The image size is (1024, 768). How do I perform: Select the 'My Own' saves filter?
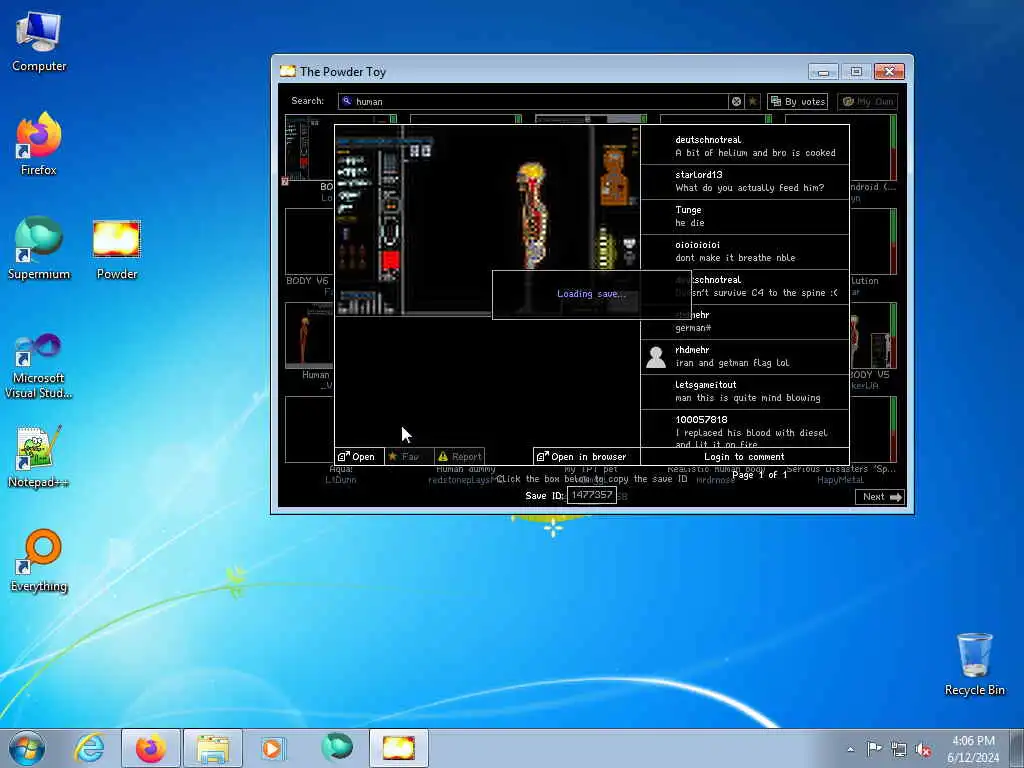click(x=867, y=101)
